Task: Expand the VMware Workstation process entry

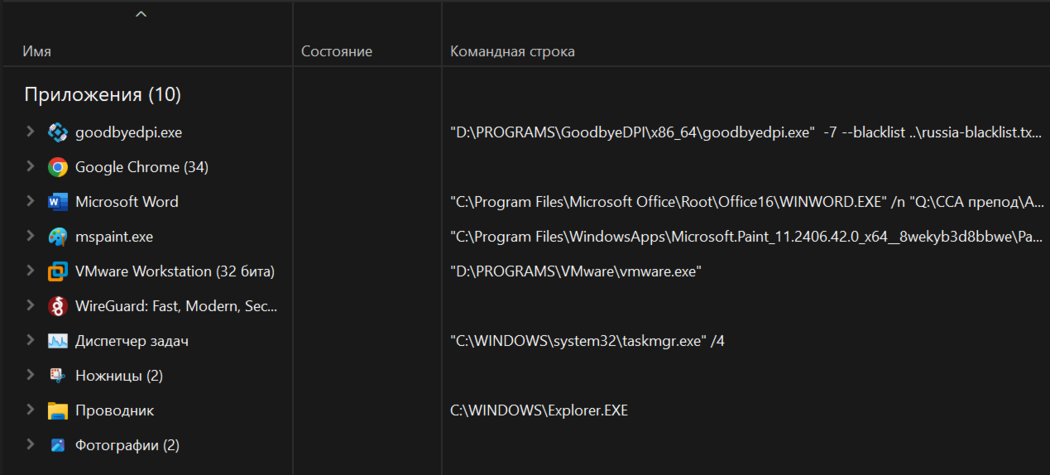Action: pyautogui.click(x=30, y=271)
